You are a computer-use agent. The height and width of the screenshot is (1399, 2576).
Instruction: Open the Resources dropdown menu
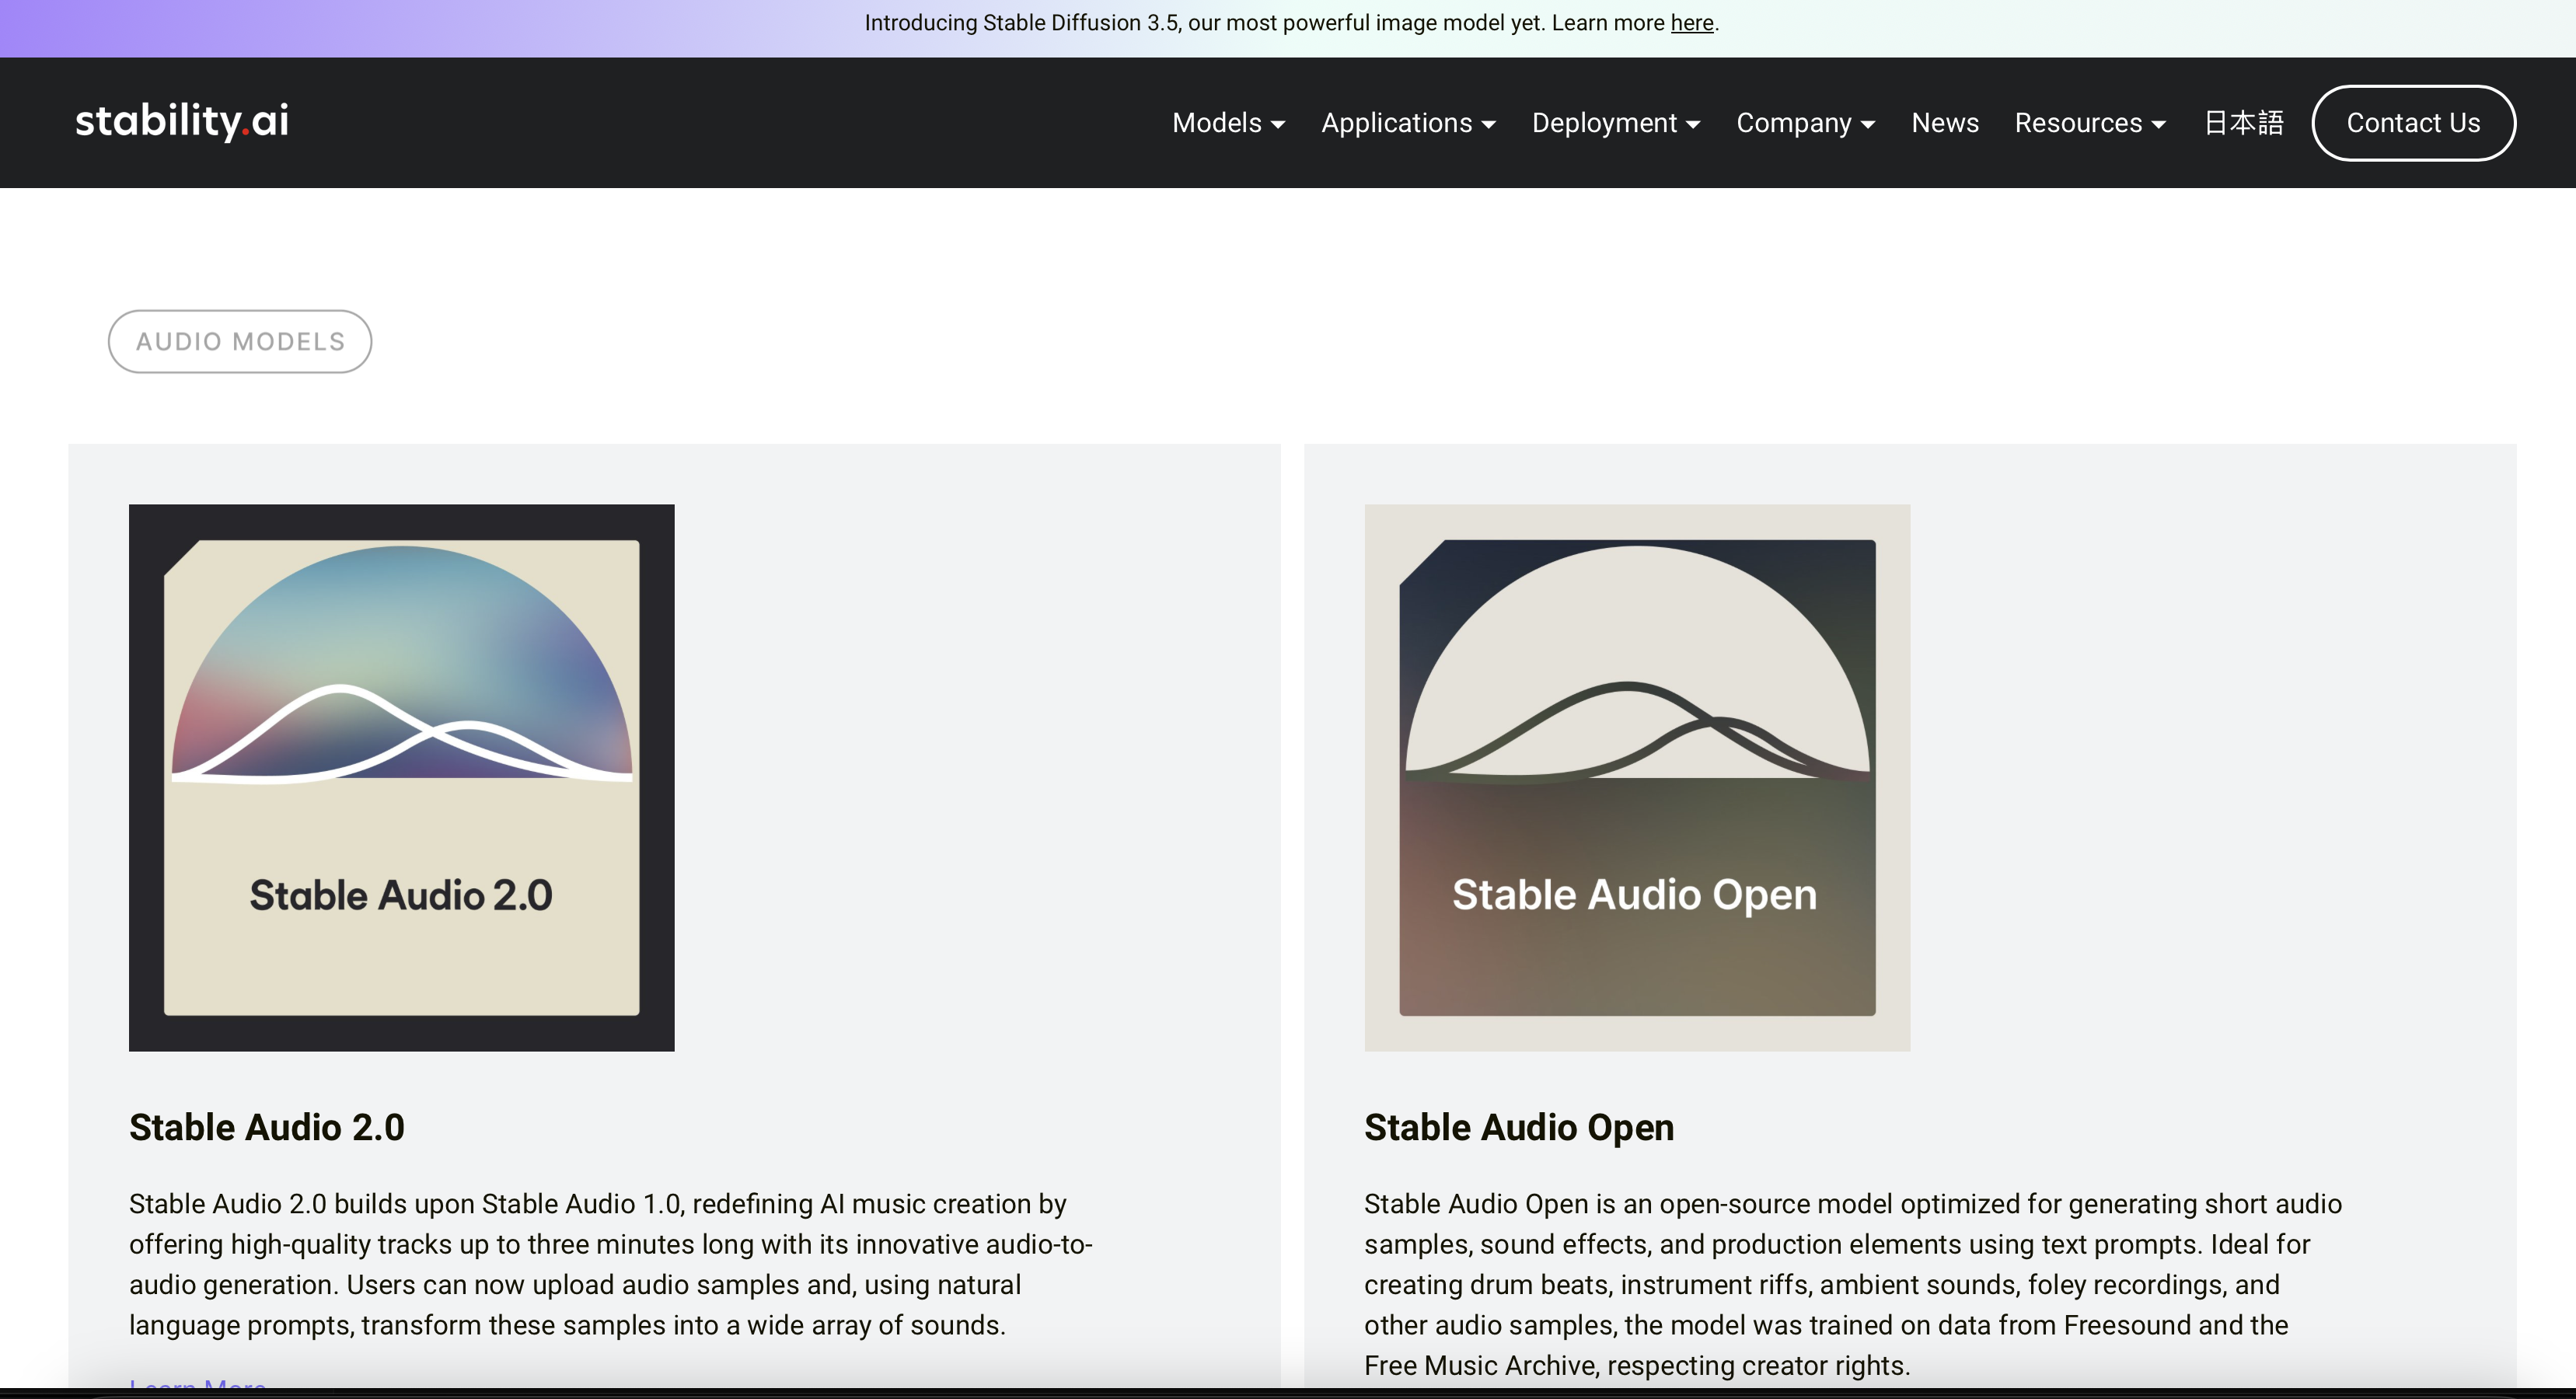point(2089,123)
